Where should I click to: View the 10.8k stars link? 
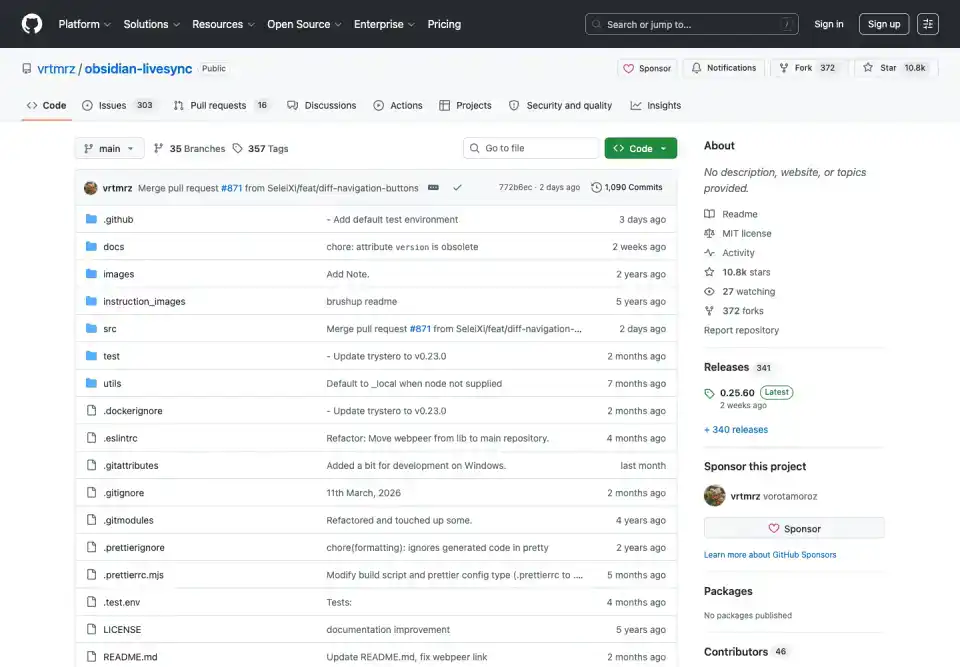737,272
